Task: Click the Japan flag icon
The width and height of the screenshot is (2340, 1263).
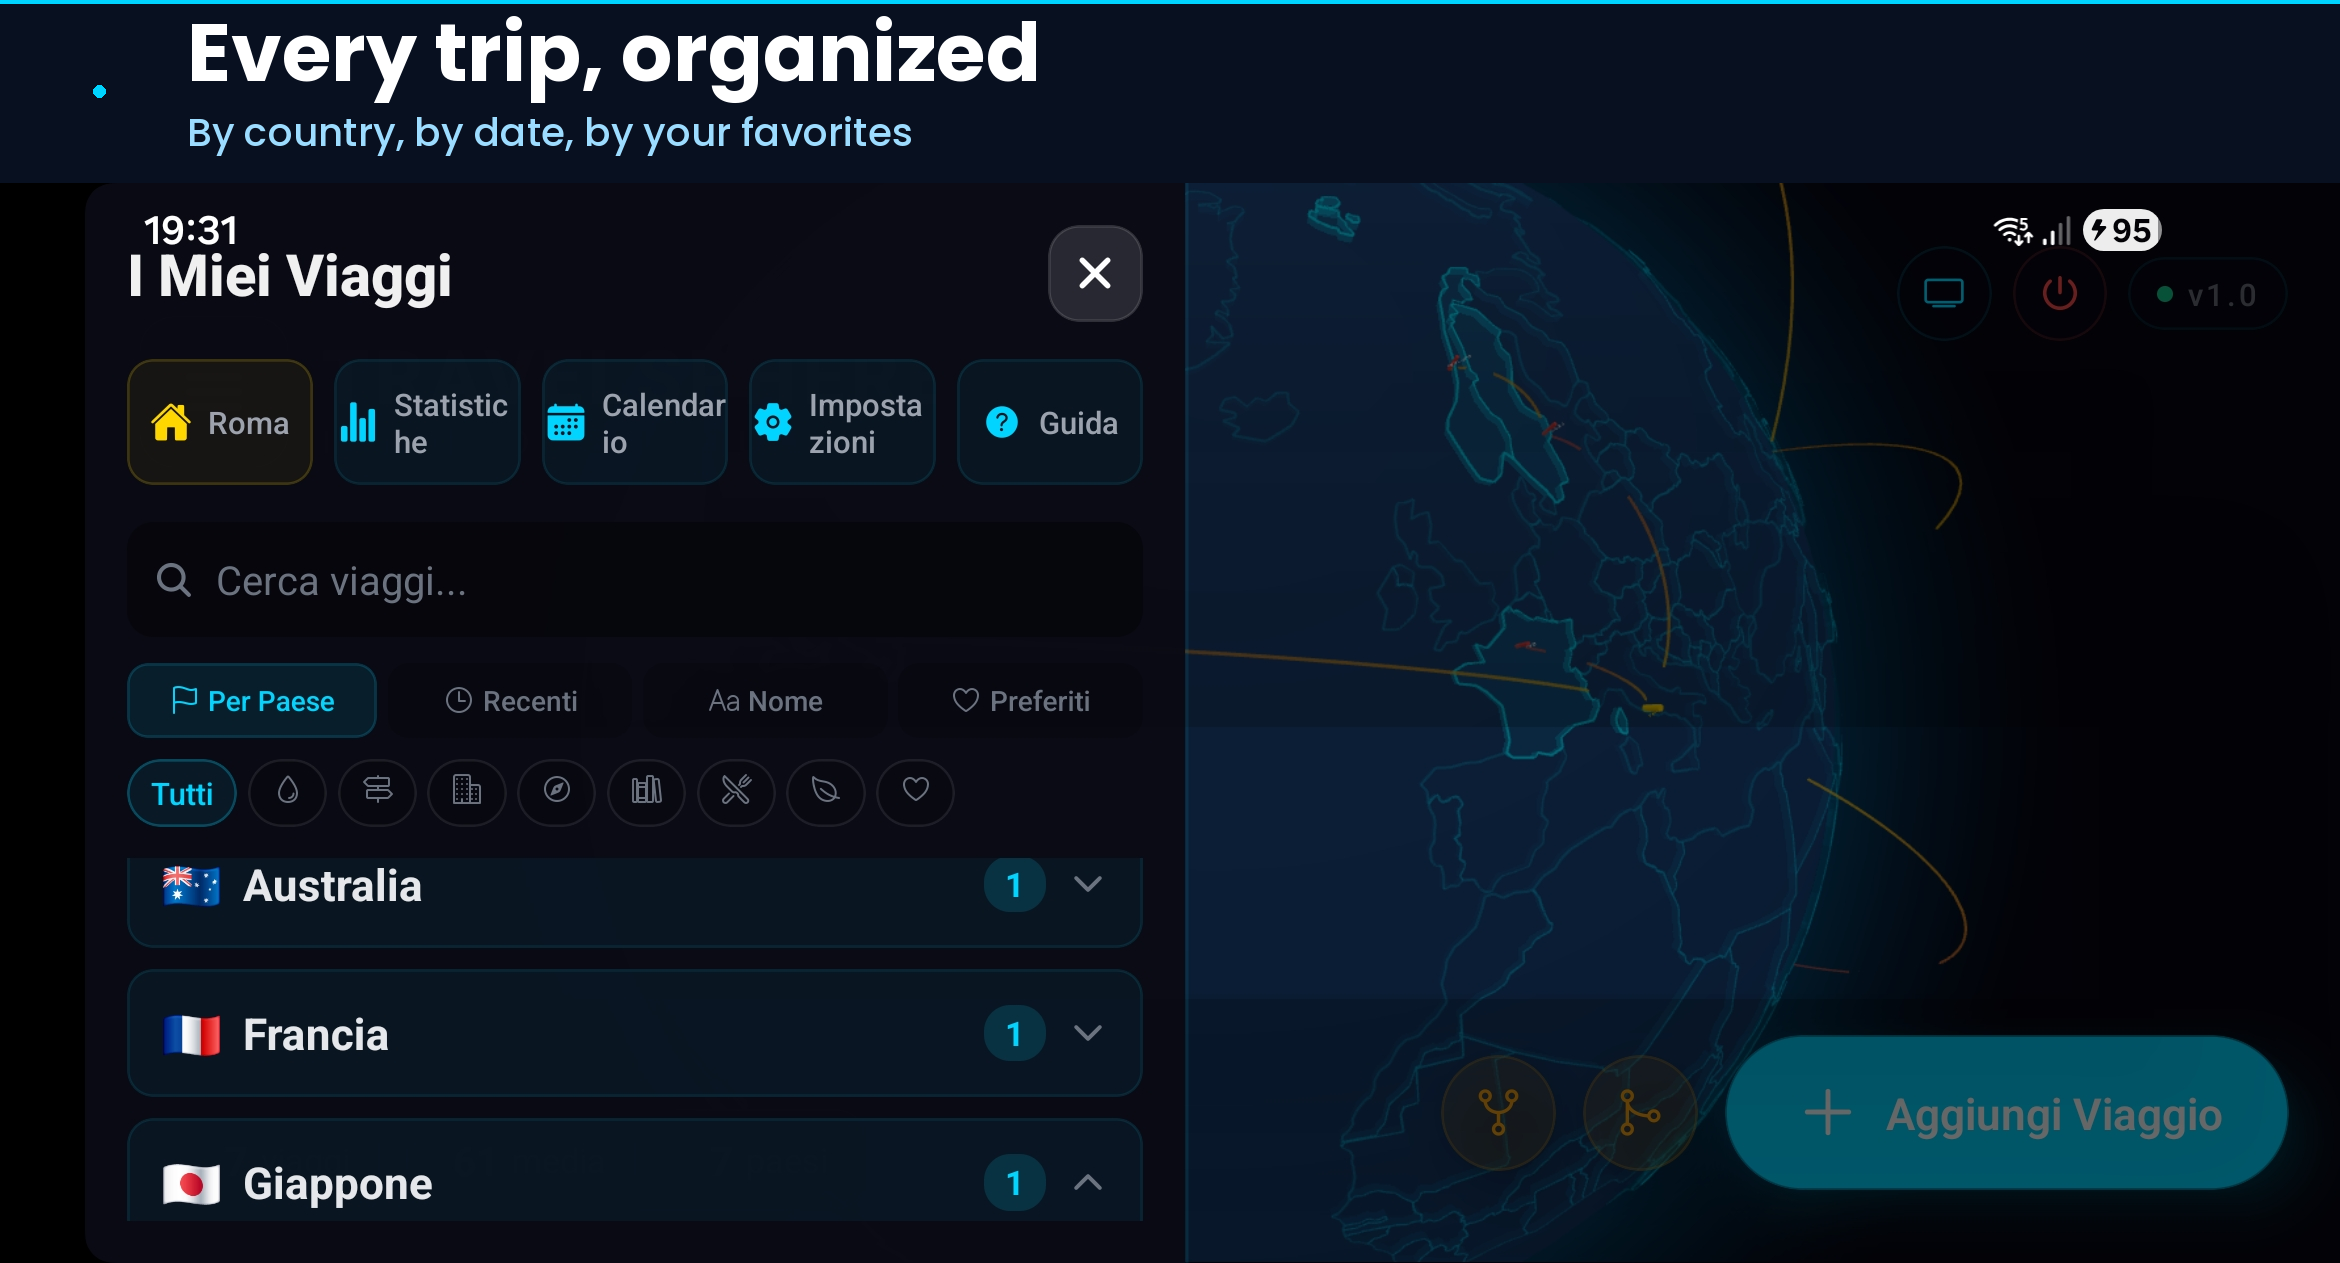Action: 191,1184
